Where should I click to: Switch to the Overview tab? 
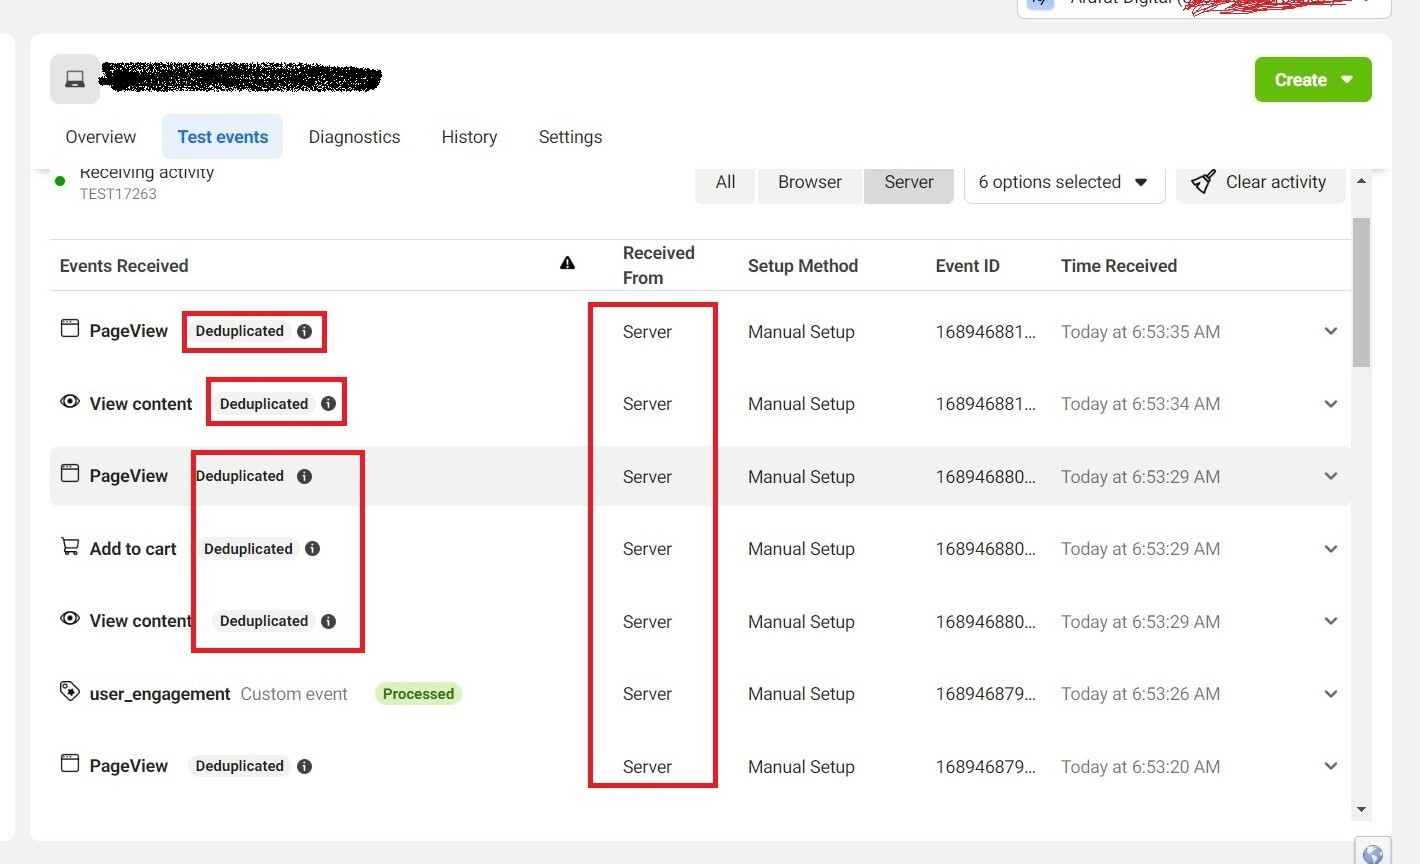pos(101,137)
